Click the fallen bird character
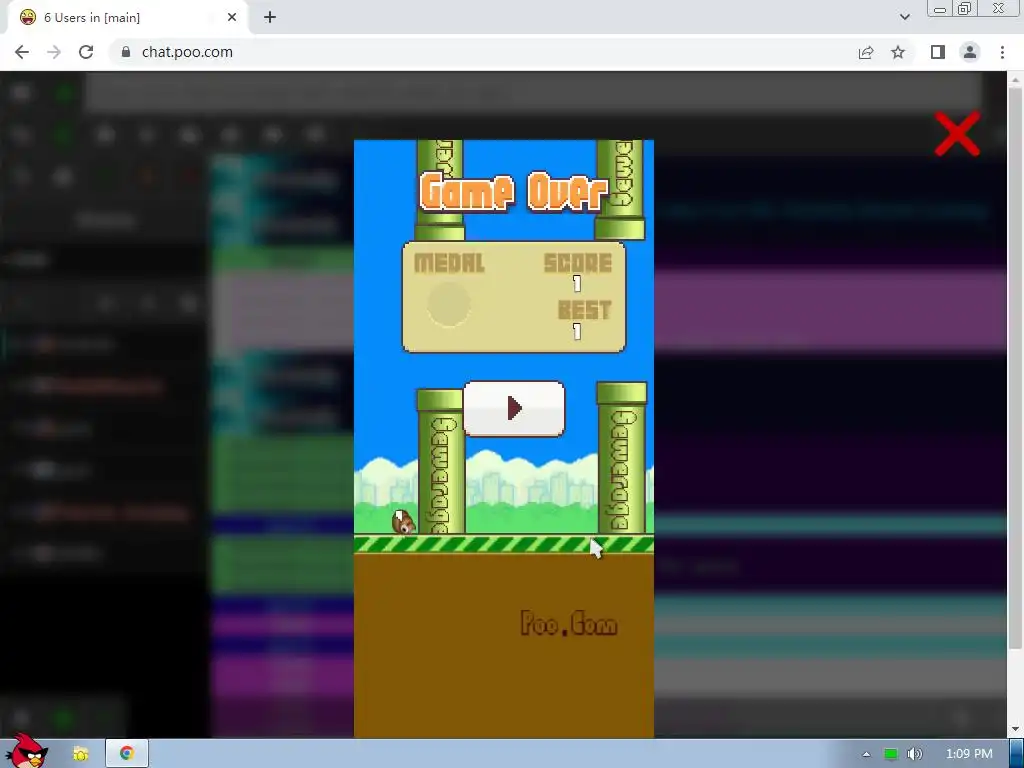 (404, 522)
